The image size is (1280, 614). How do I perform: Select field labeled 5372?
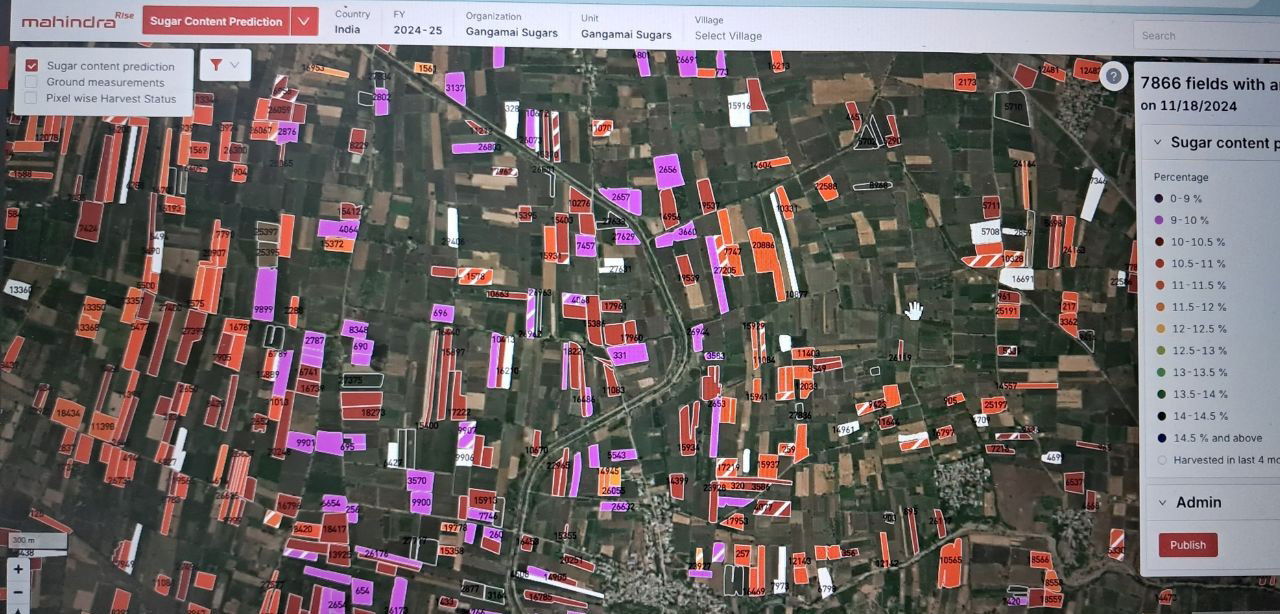point(338,244)
